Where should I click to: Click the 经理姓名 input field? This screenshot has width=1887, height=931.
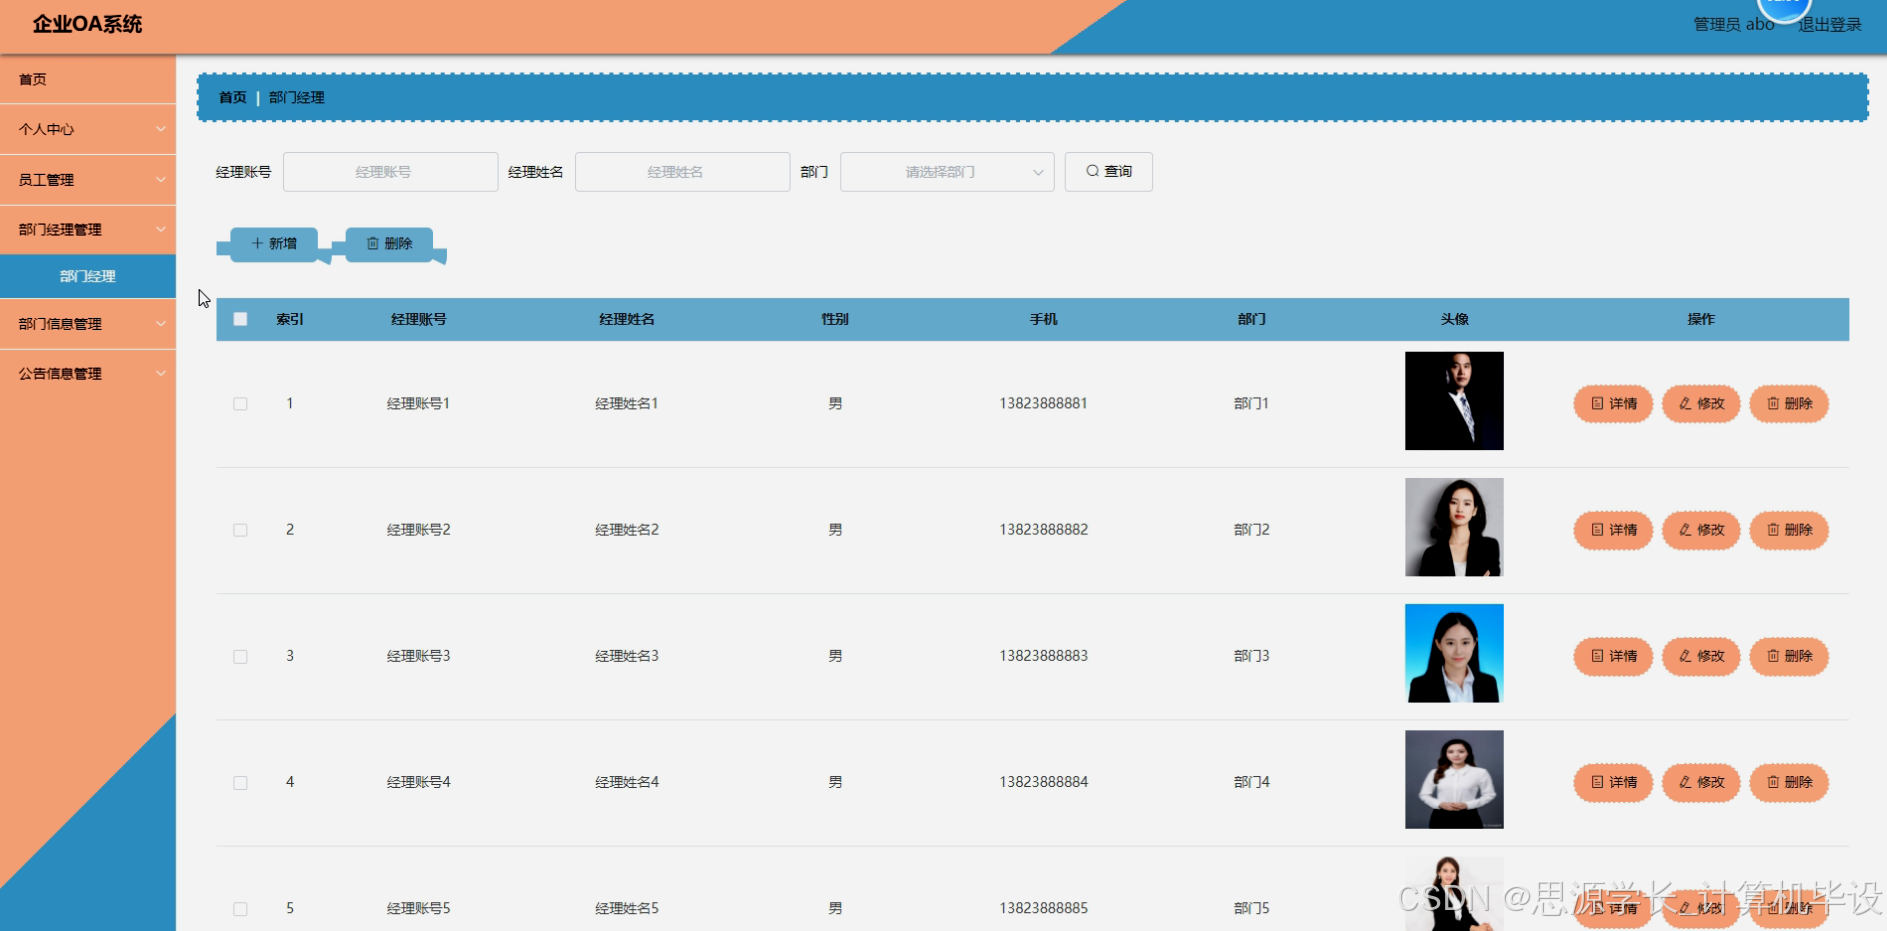pos(682,171)
